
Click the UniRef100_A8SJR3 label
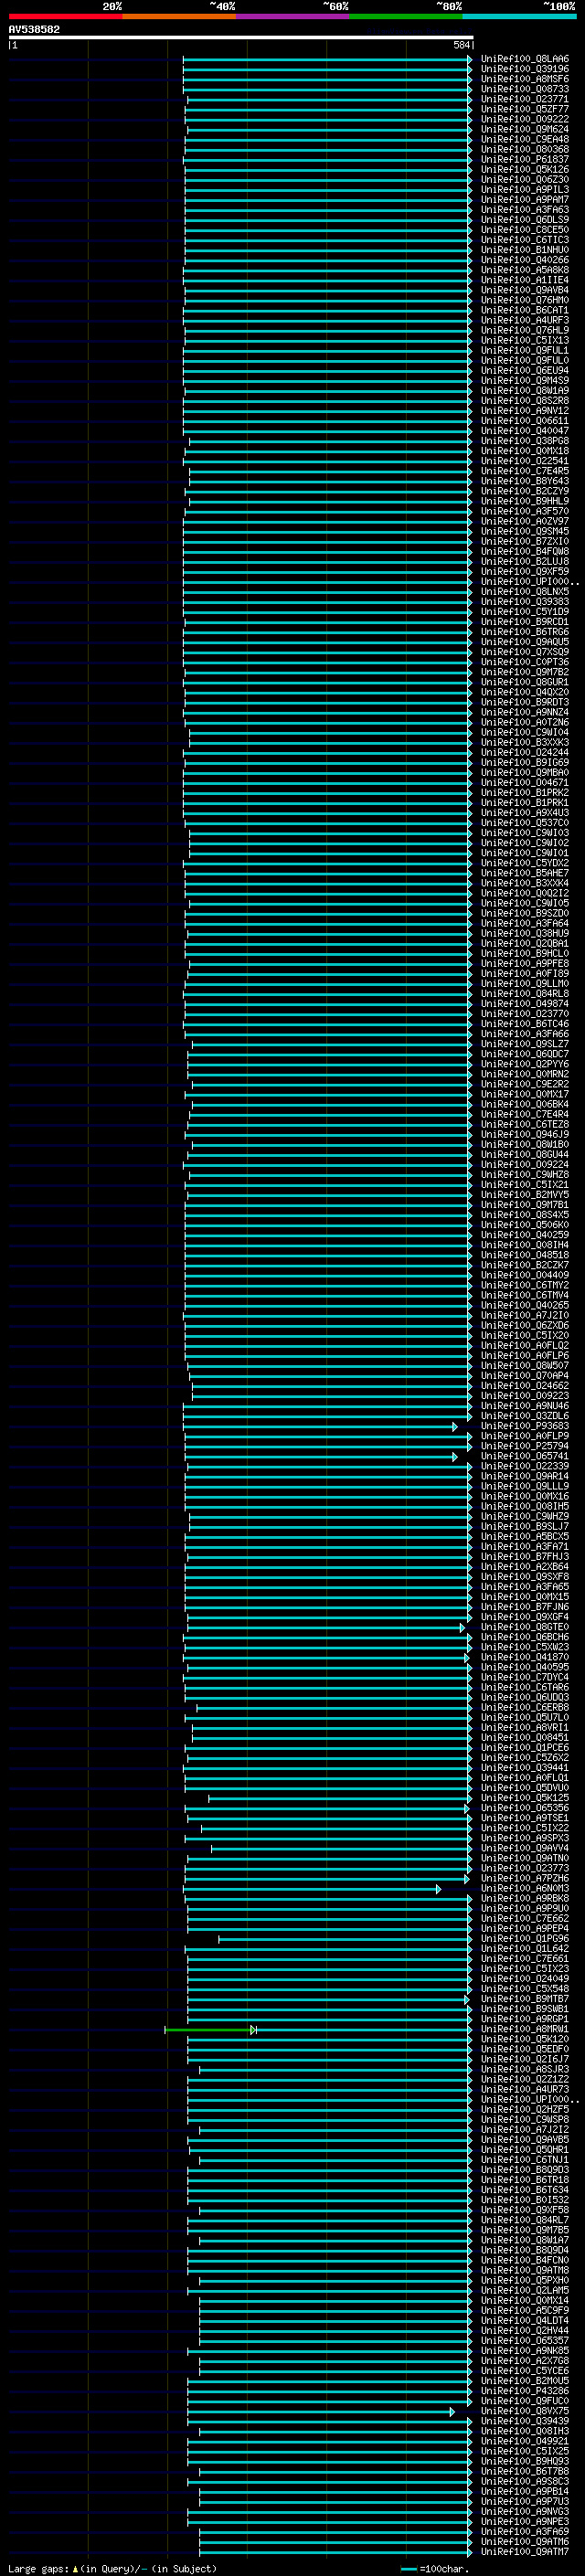click(x=525, y=2069)
